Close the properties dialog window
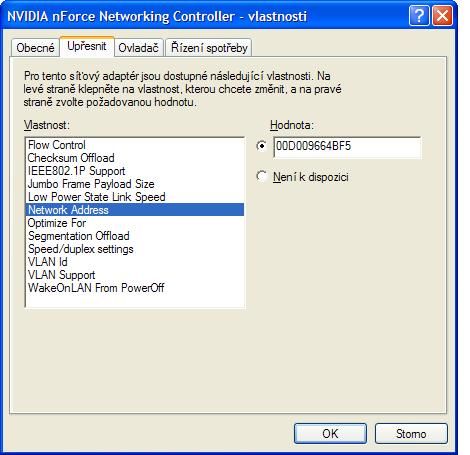 (443, 16)
